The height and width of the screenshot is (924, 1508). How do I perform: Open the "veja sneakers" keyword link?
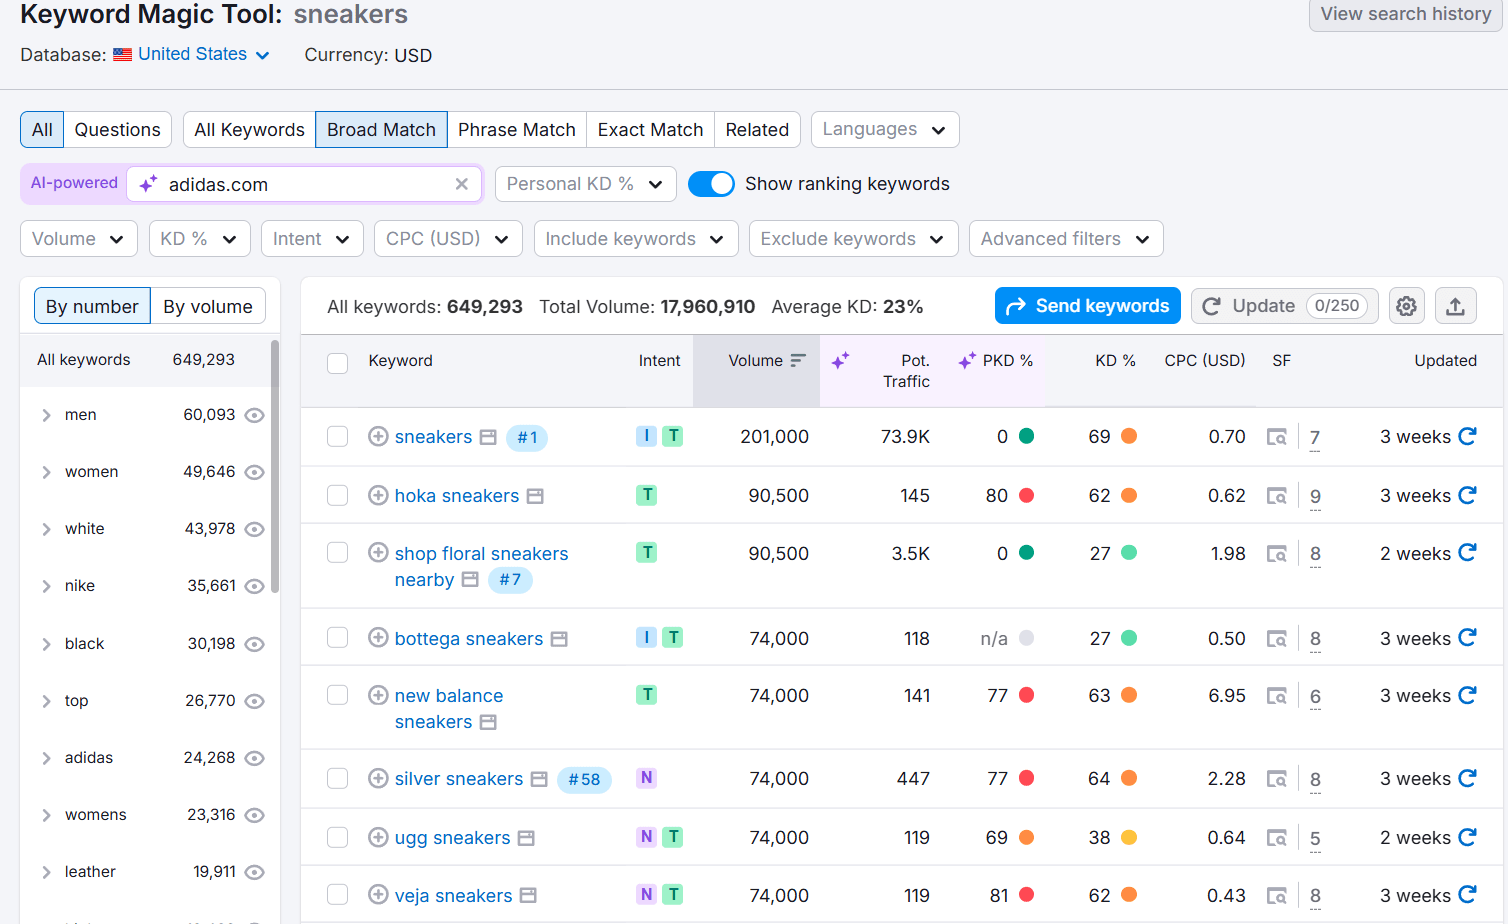coord(455,895)
